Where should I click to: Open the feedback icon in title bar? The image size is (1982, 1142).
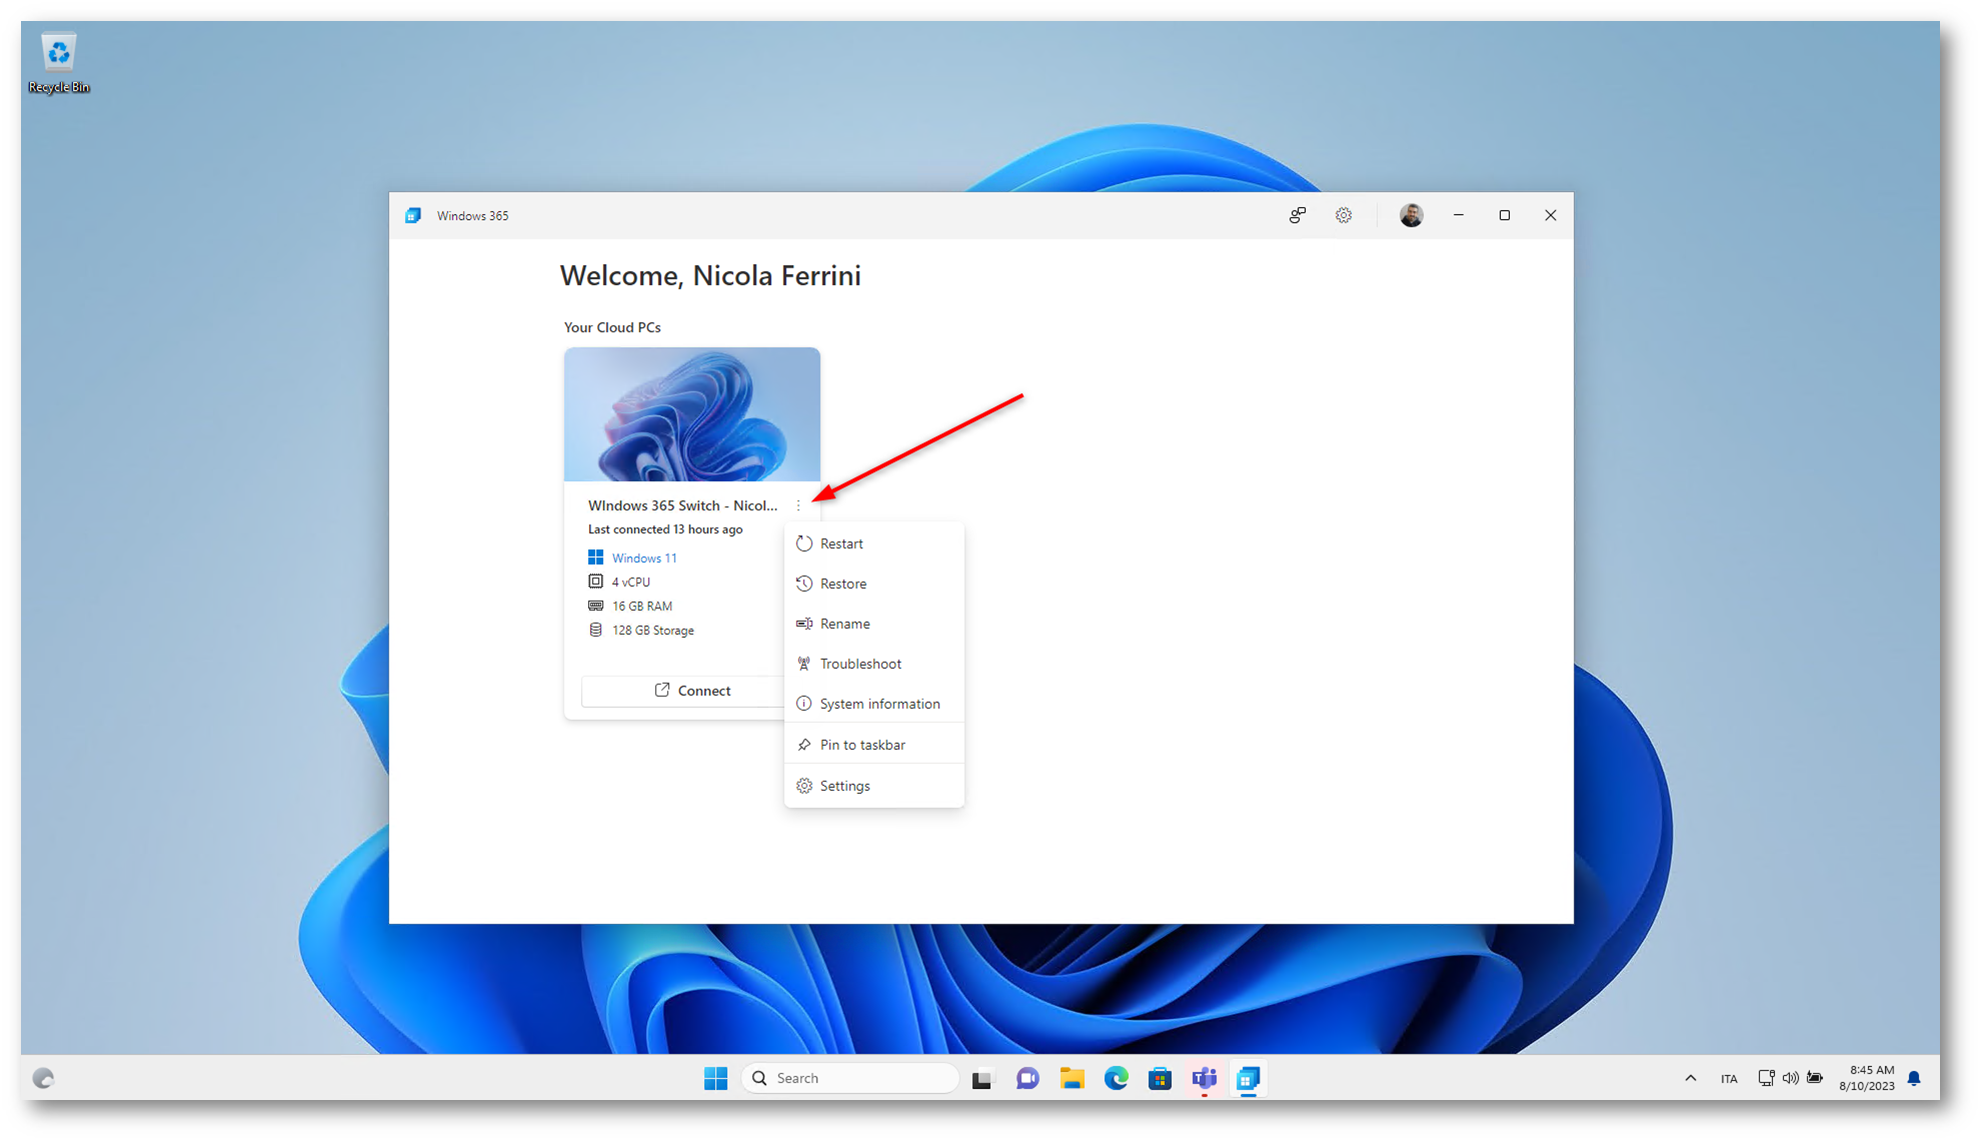1297,215
